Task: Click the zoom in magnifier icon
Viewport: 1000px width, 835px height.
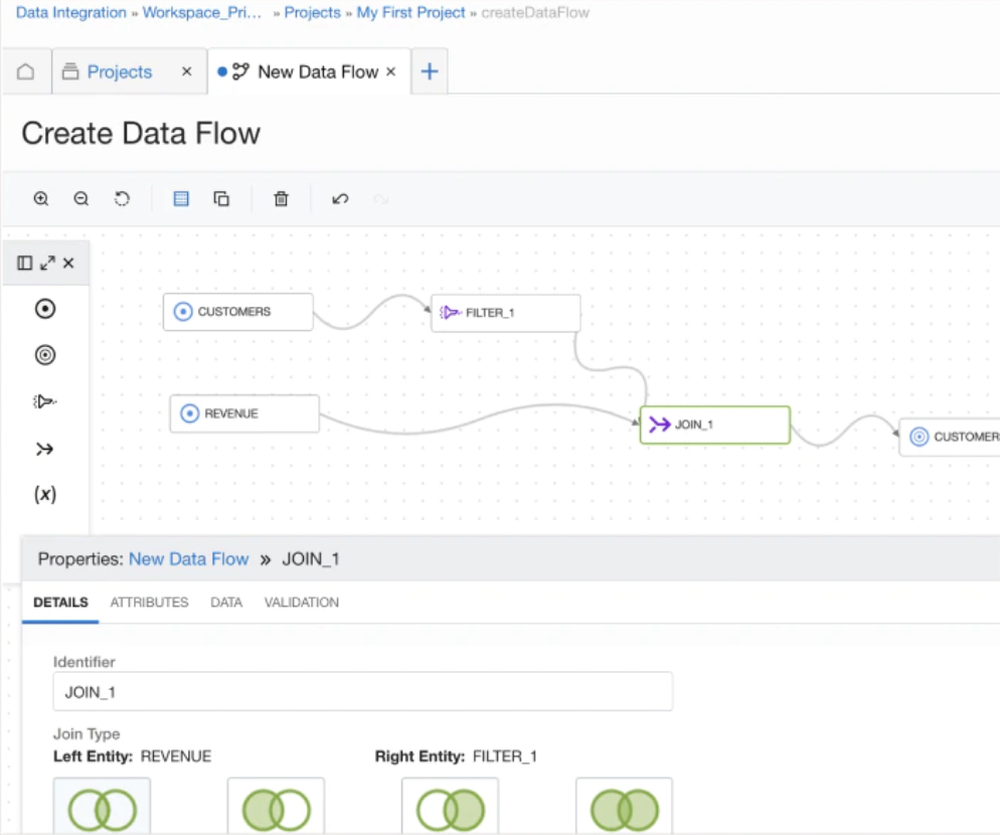Action: click(x=41, y=199)
